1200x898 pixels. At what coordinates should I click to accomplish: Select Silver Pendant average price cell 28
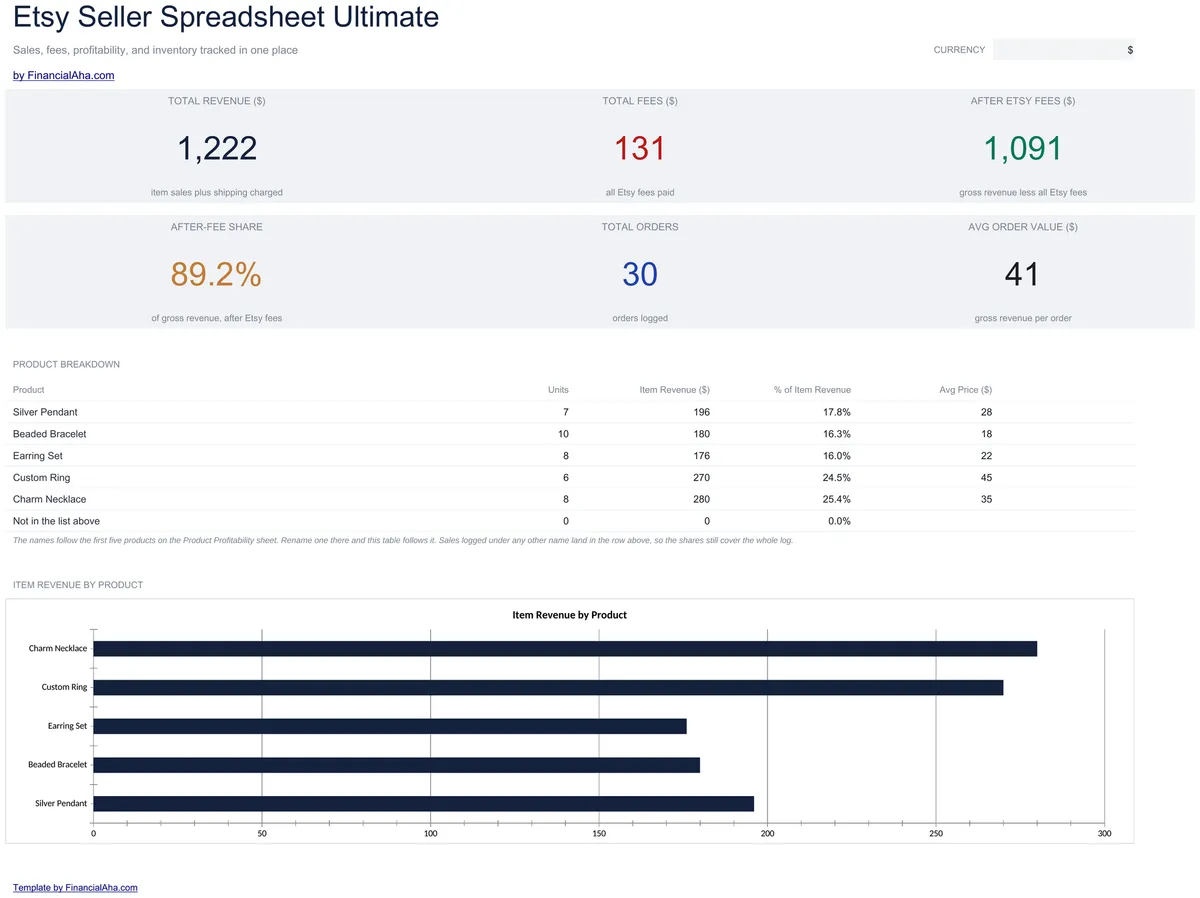(986, 412)
